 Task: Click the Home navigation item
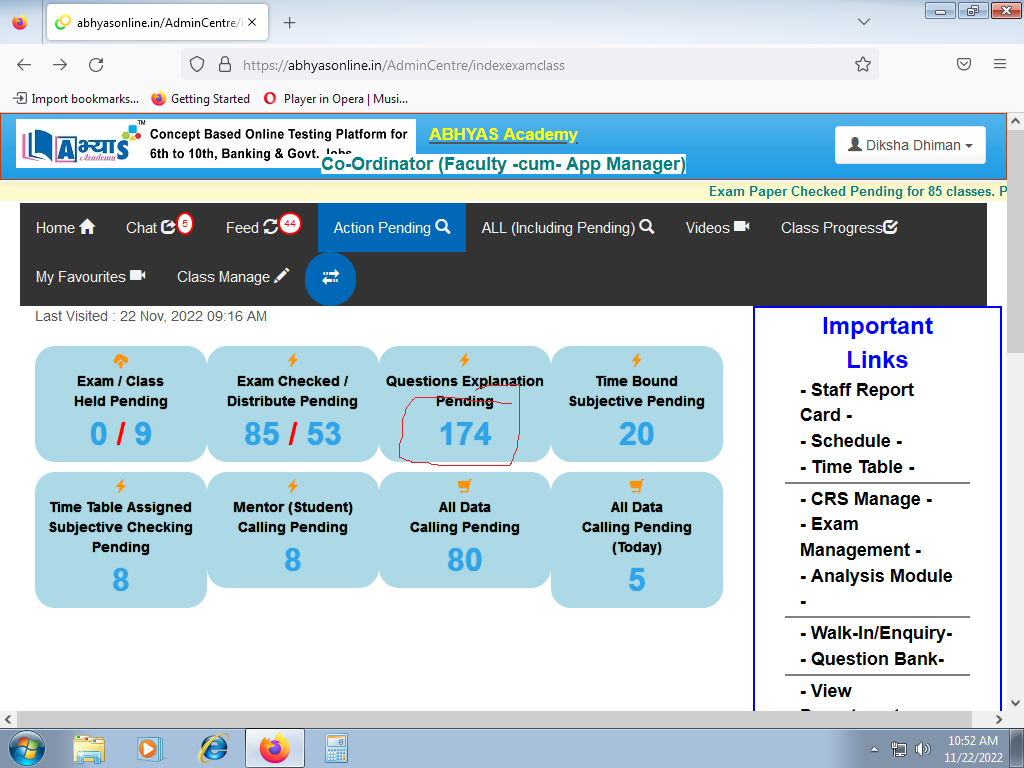tap(65, 227)
